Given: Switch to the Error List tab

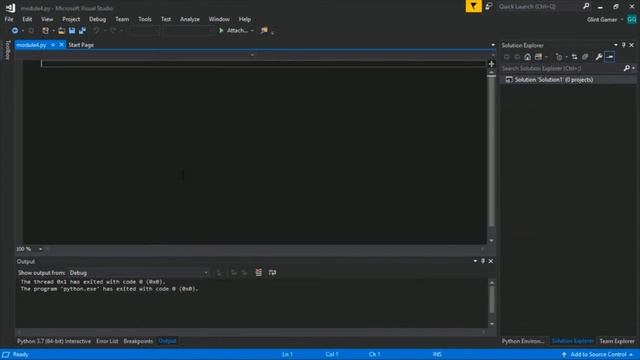Looking at the screenshot, I should [x=107, y=341].
